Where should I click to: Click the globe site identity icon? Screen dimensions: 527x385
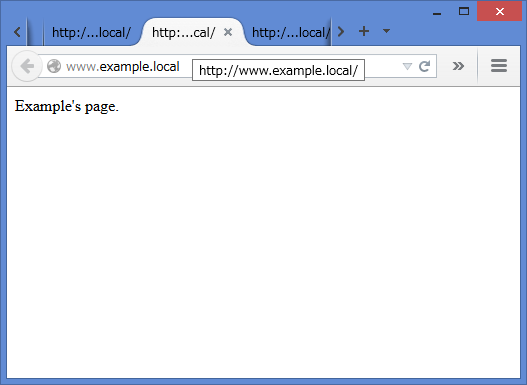tap(54, 66)
